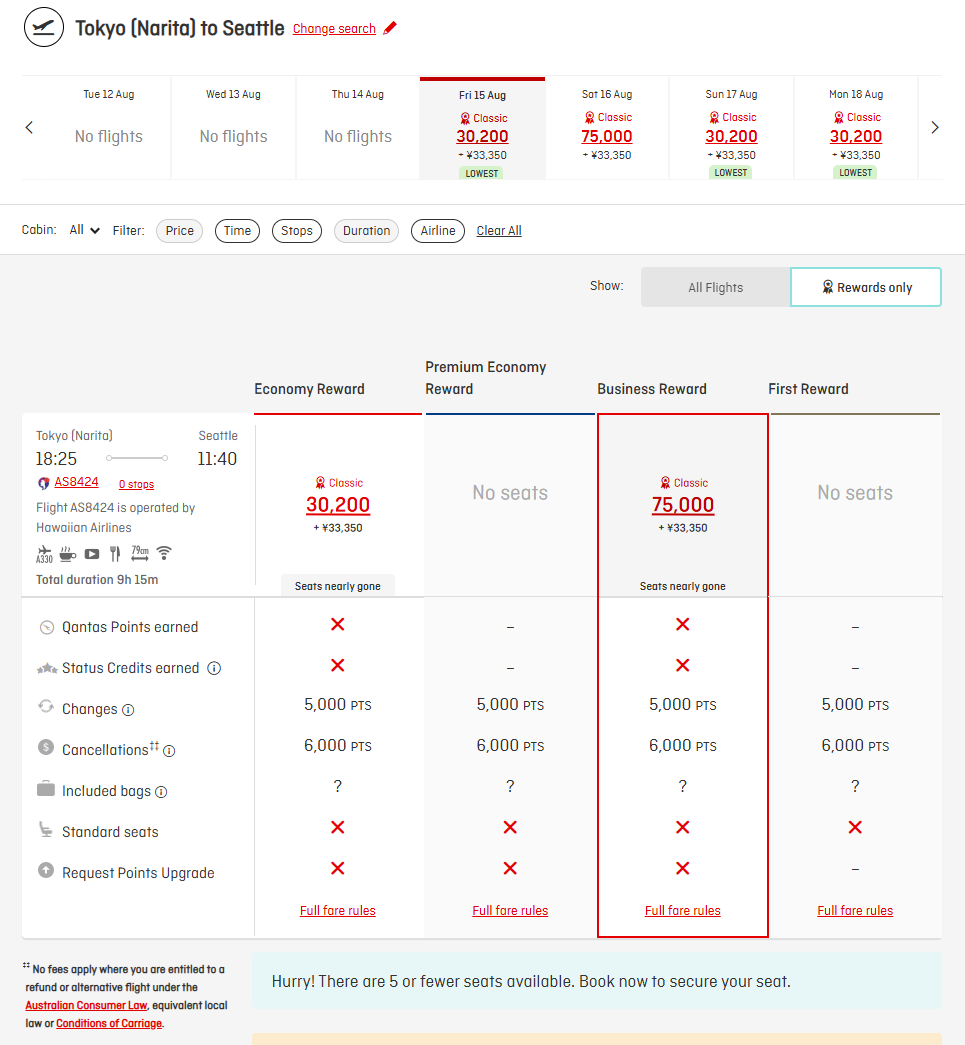This screenshot has height=1045, width=965.
Task: Click the Changes arrows icon
Action: (46, 706)
